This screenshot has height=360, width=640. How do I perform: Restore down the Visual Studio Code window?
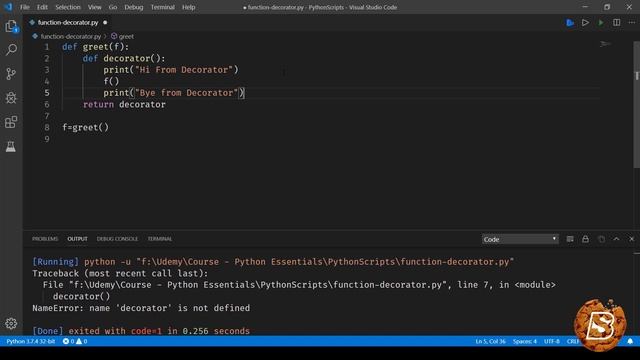(607, 7)
